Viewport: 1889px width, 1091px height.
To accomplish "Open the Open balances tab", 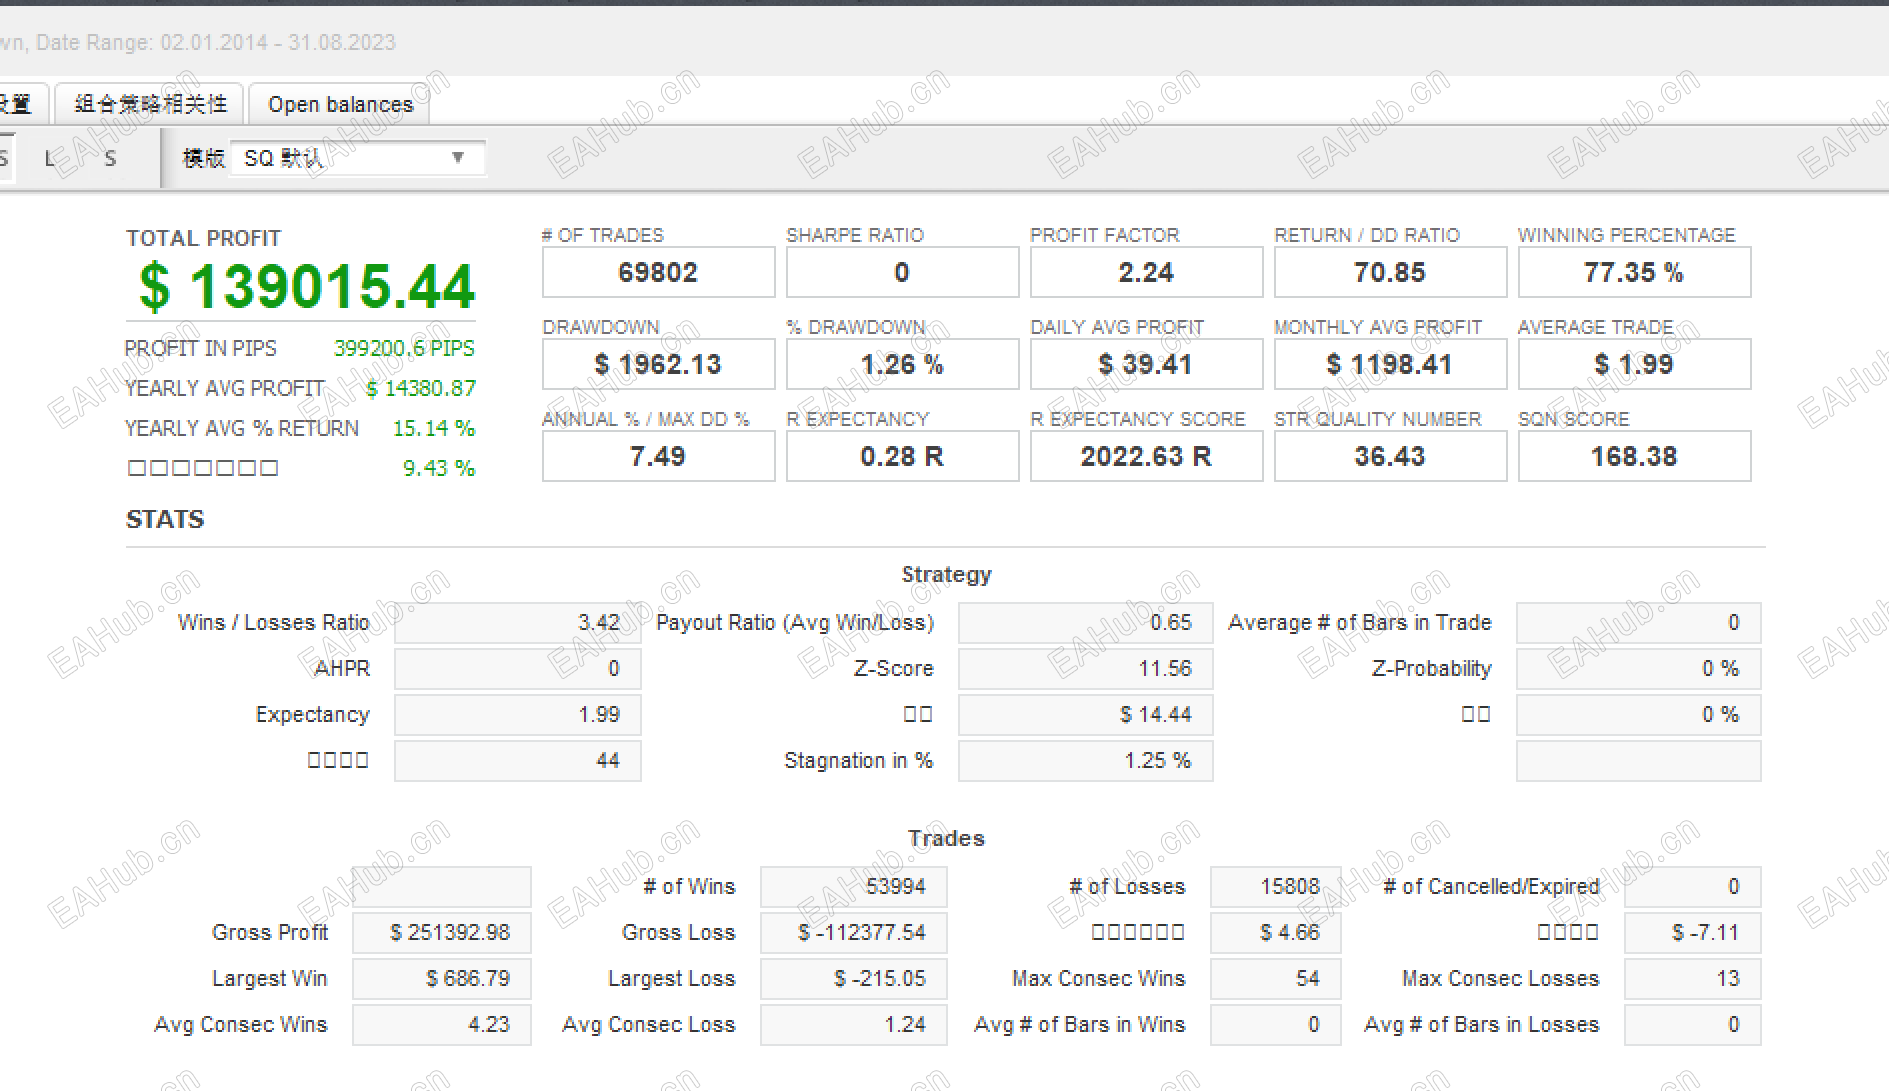I will pyautogui.click(x=340, y=104).
